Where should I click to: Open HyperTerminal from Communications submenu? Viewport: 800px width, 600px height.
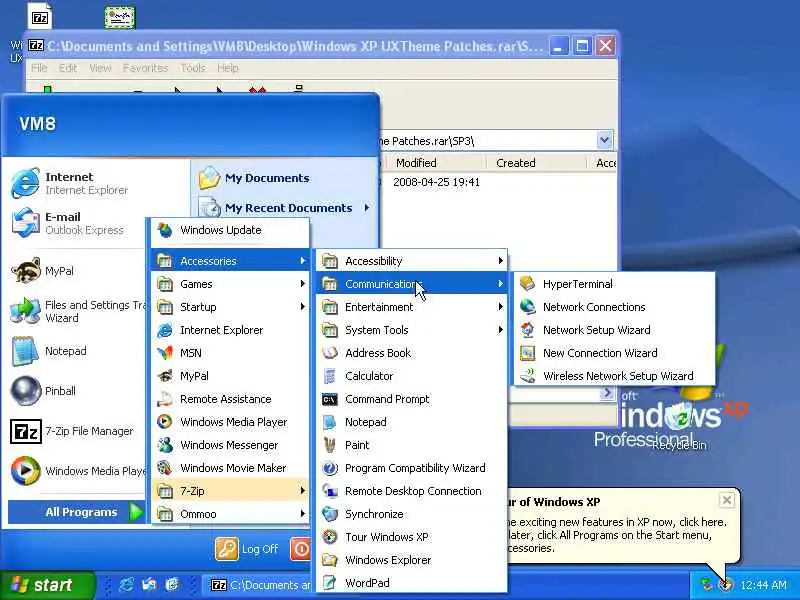(x=614, y=284)
